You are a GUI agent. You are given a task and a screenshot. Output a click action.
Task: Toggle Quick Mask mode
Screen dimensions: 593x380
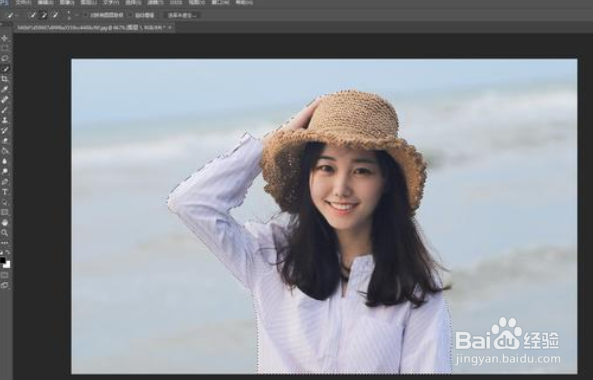5,275
